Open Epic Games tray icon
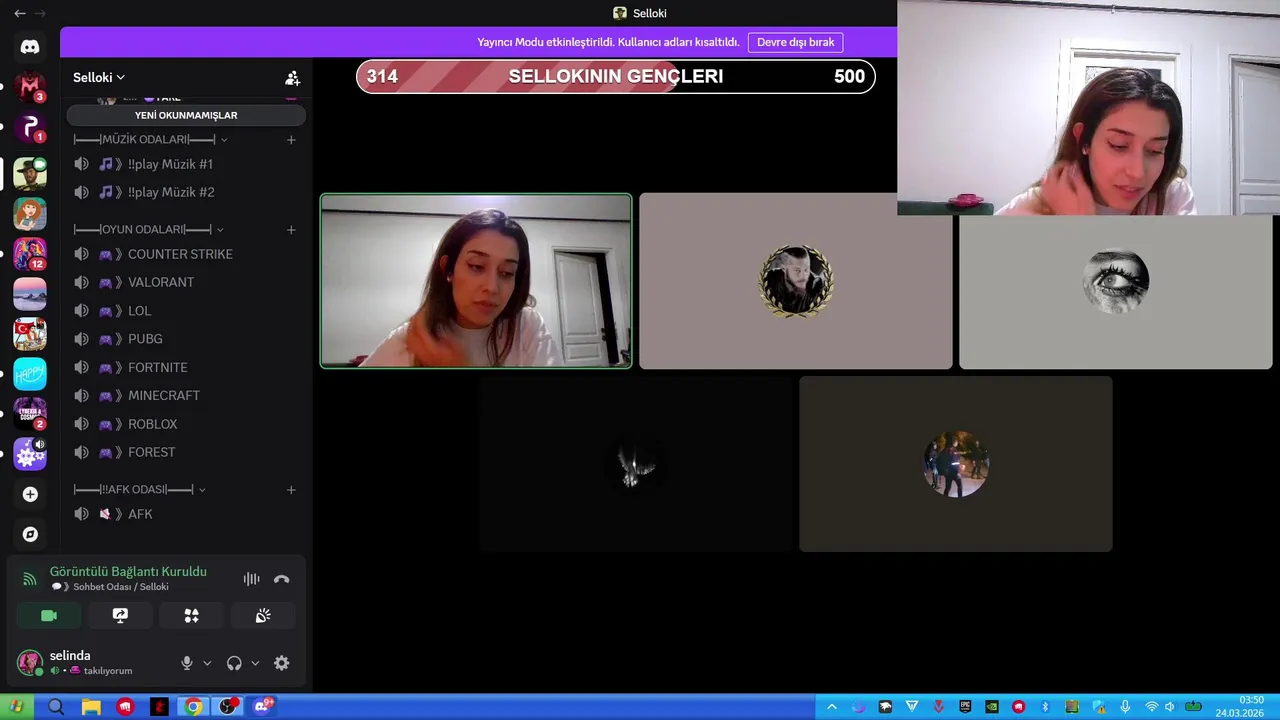 tap(965, 707)
